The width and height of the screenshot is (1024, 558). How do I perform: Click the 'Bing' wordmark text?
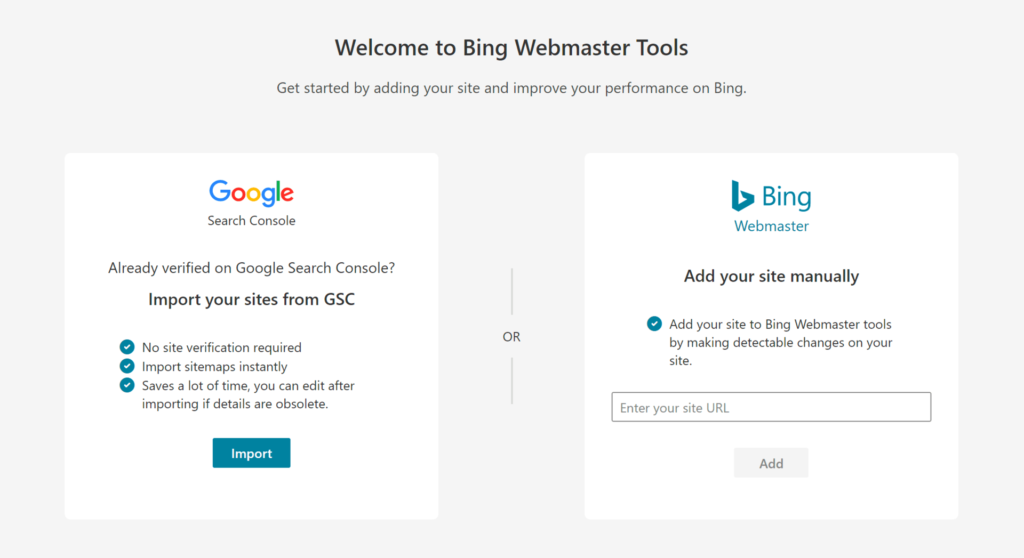point(786,196)
